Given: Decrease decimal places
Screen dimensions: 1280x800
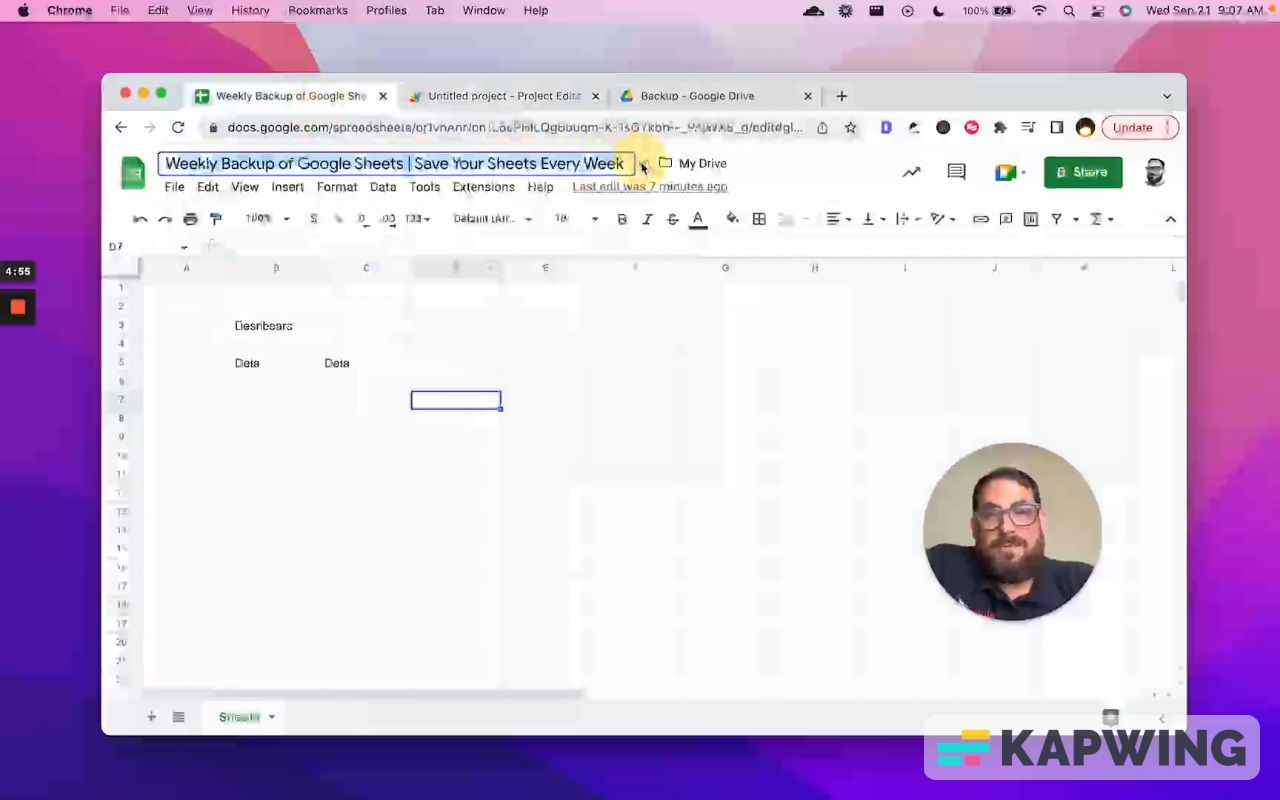Looking at the screenshot, I should (362, 219).
